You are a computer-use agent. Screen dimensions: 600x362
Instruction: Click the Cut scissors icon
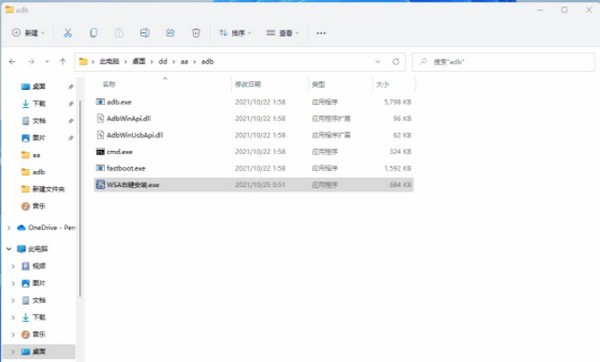point(68,33)
